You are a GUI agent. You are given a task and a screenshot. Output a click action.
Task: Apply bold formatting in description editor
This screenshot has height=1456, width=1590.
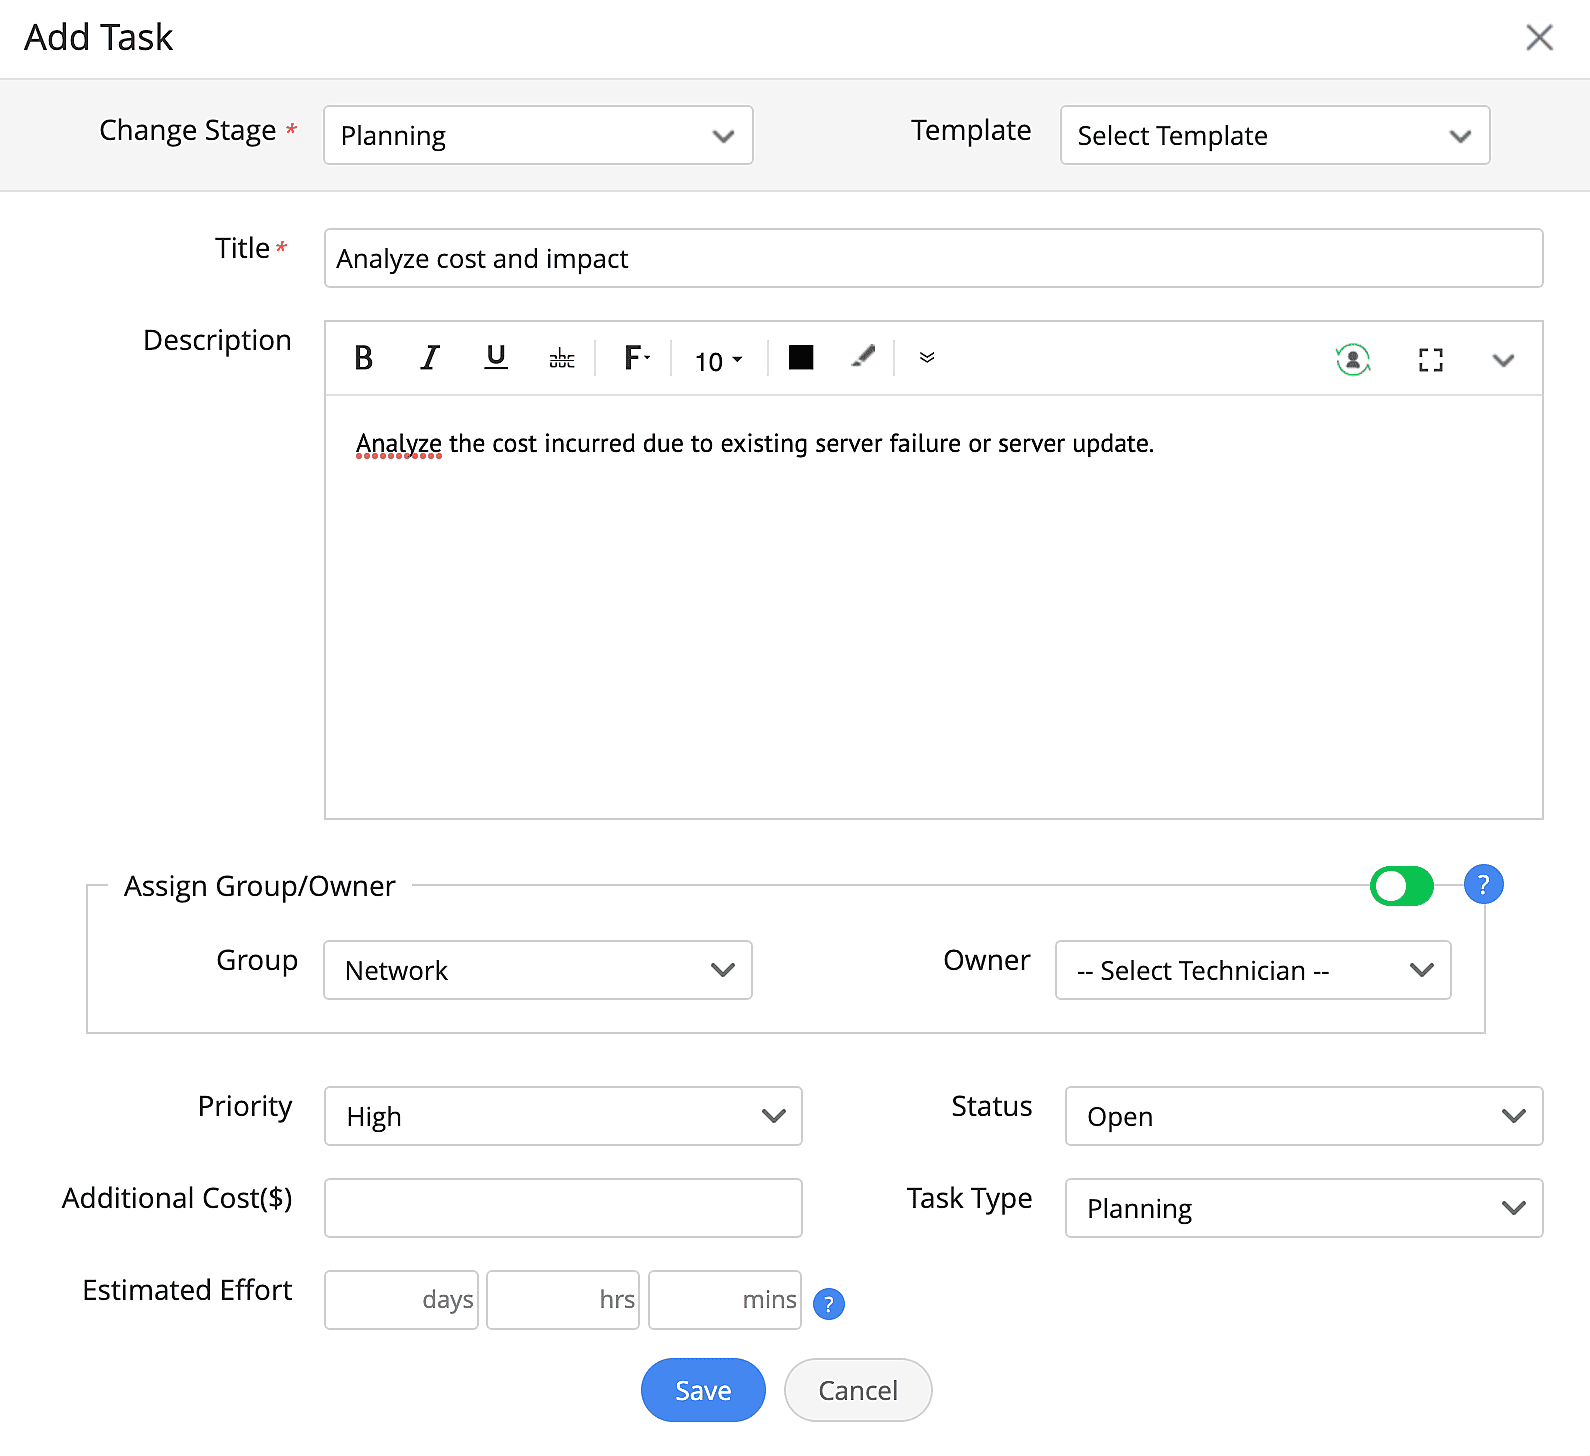click(364, 358)
